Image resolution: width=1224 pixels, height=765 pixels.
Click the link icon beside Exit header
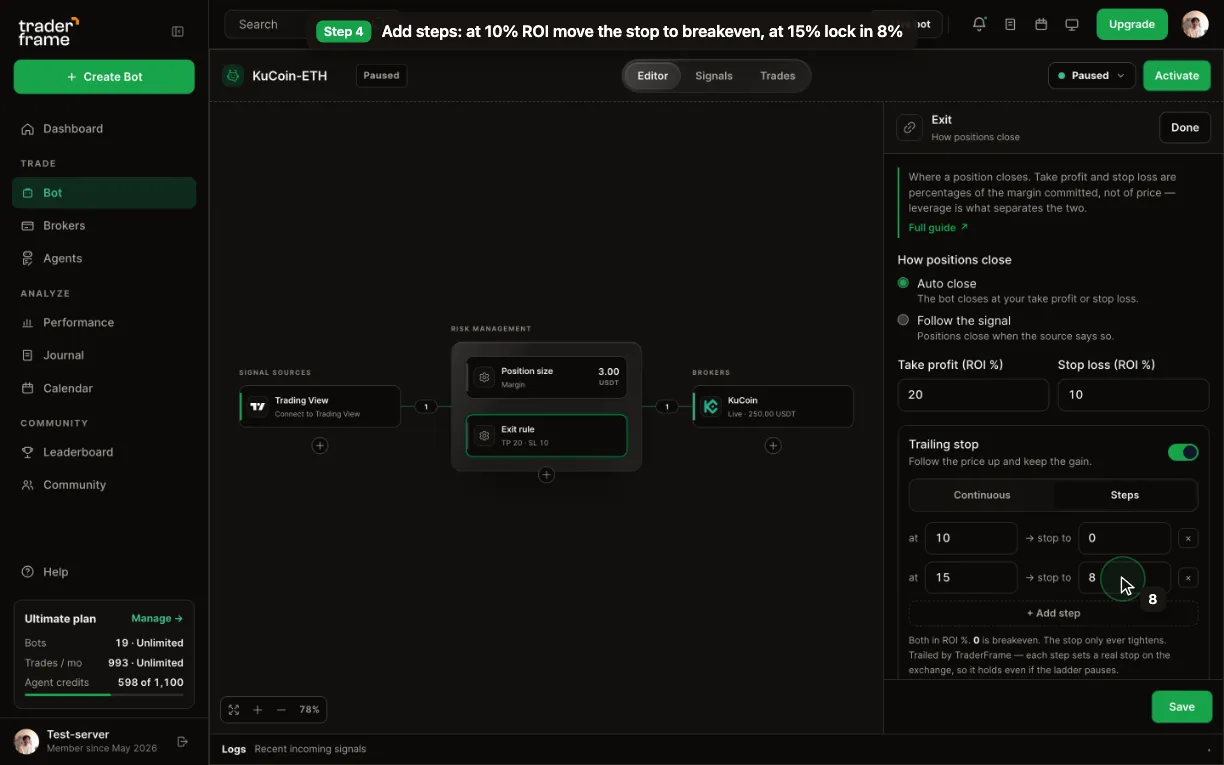(909, 127)
